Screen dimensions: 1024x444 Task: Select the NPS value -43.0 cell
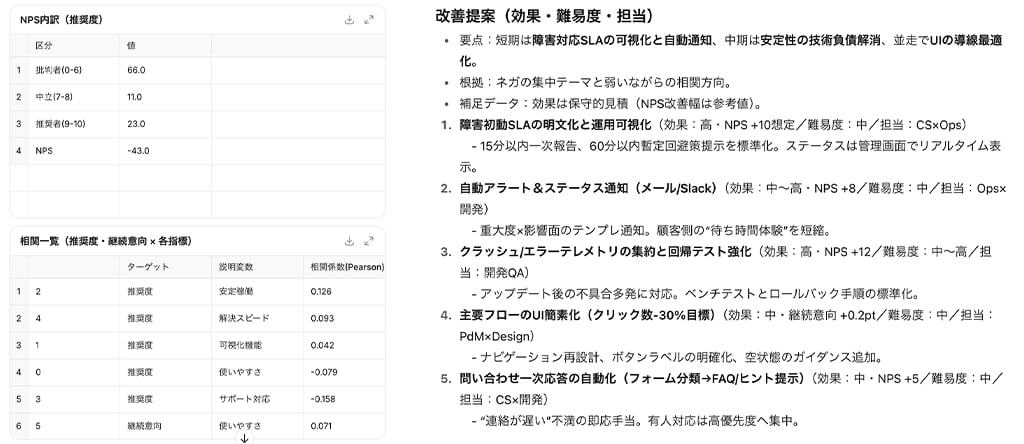click(x=137, y=150)
